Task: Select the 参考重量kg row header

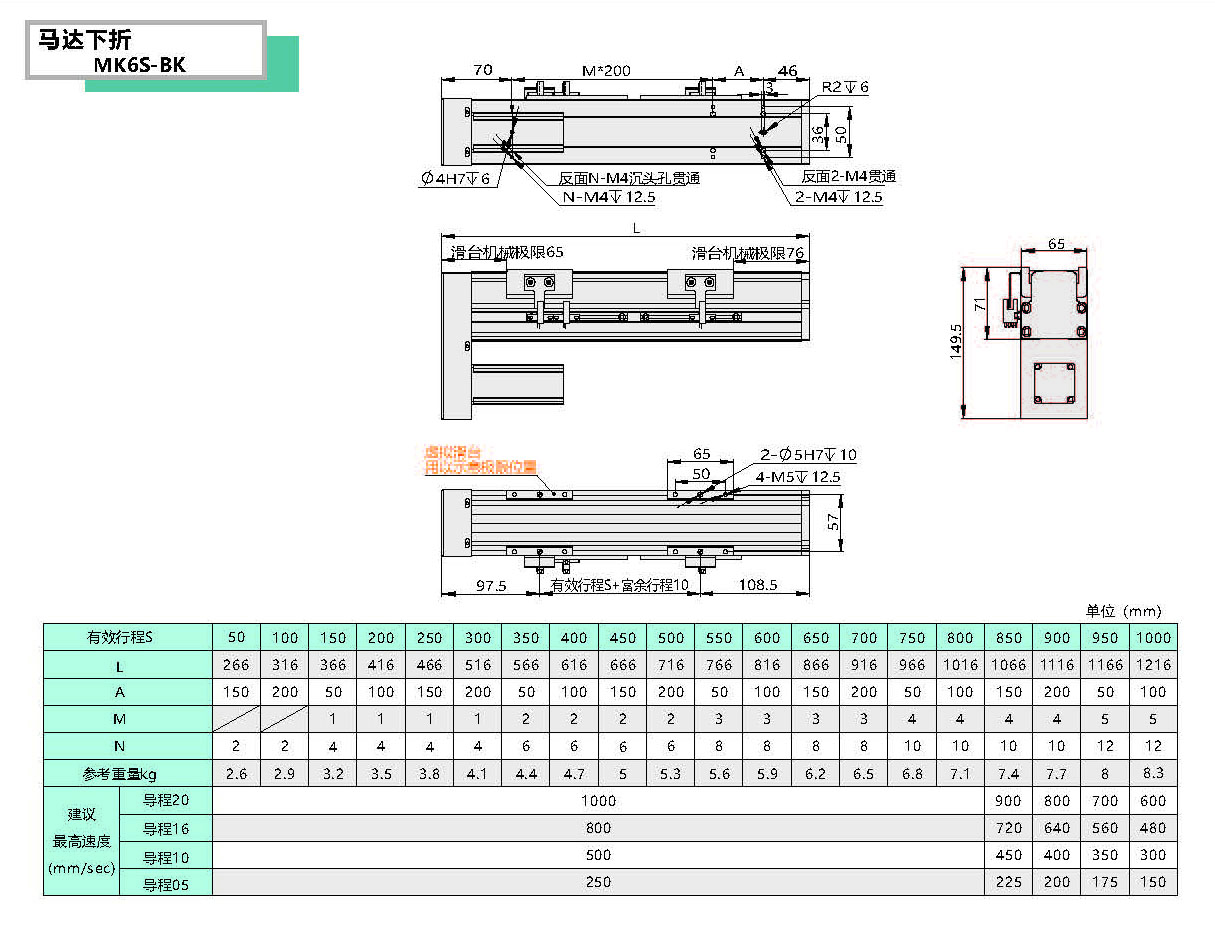Action: click(128, 773)
